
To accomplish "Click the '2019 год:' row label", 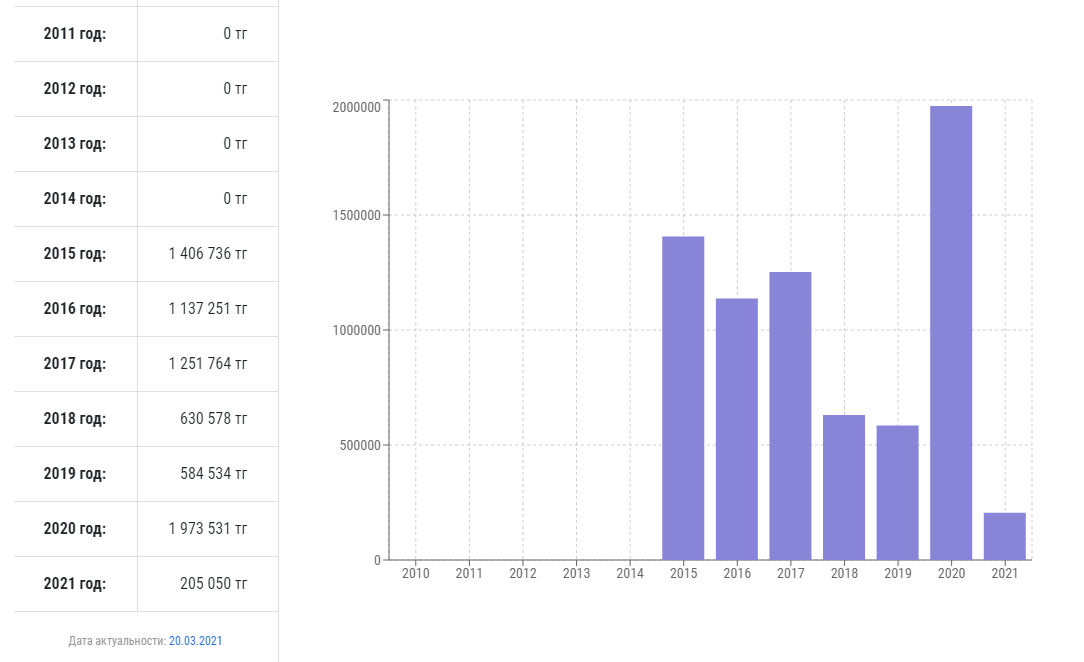I will coord(75,474).
